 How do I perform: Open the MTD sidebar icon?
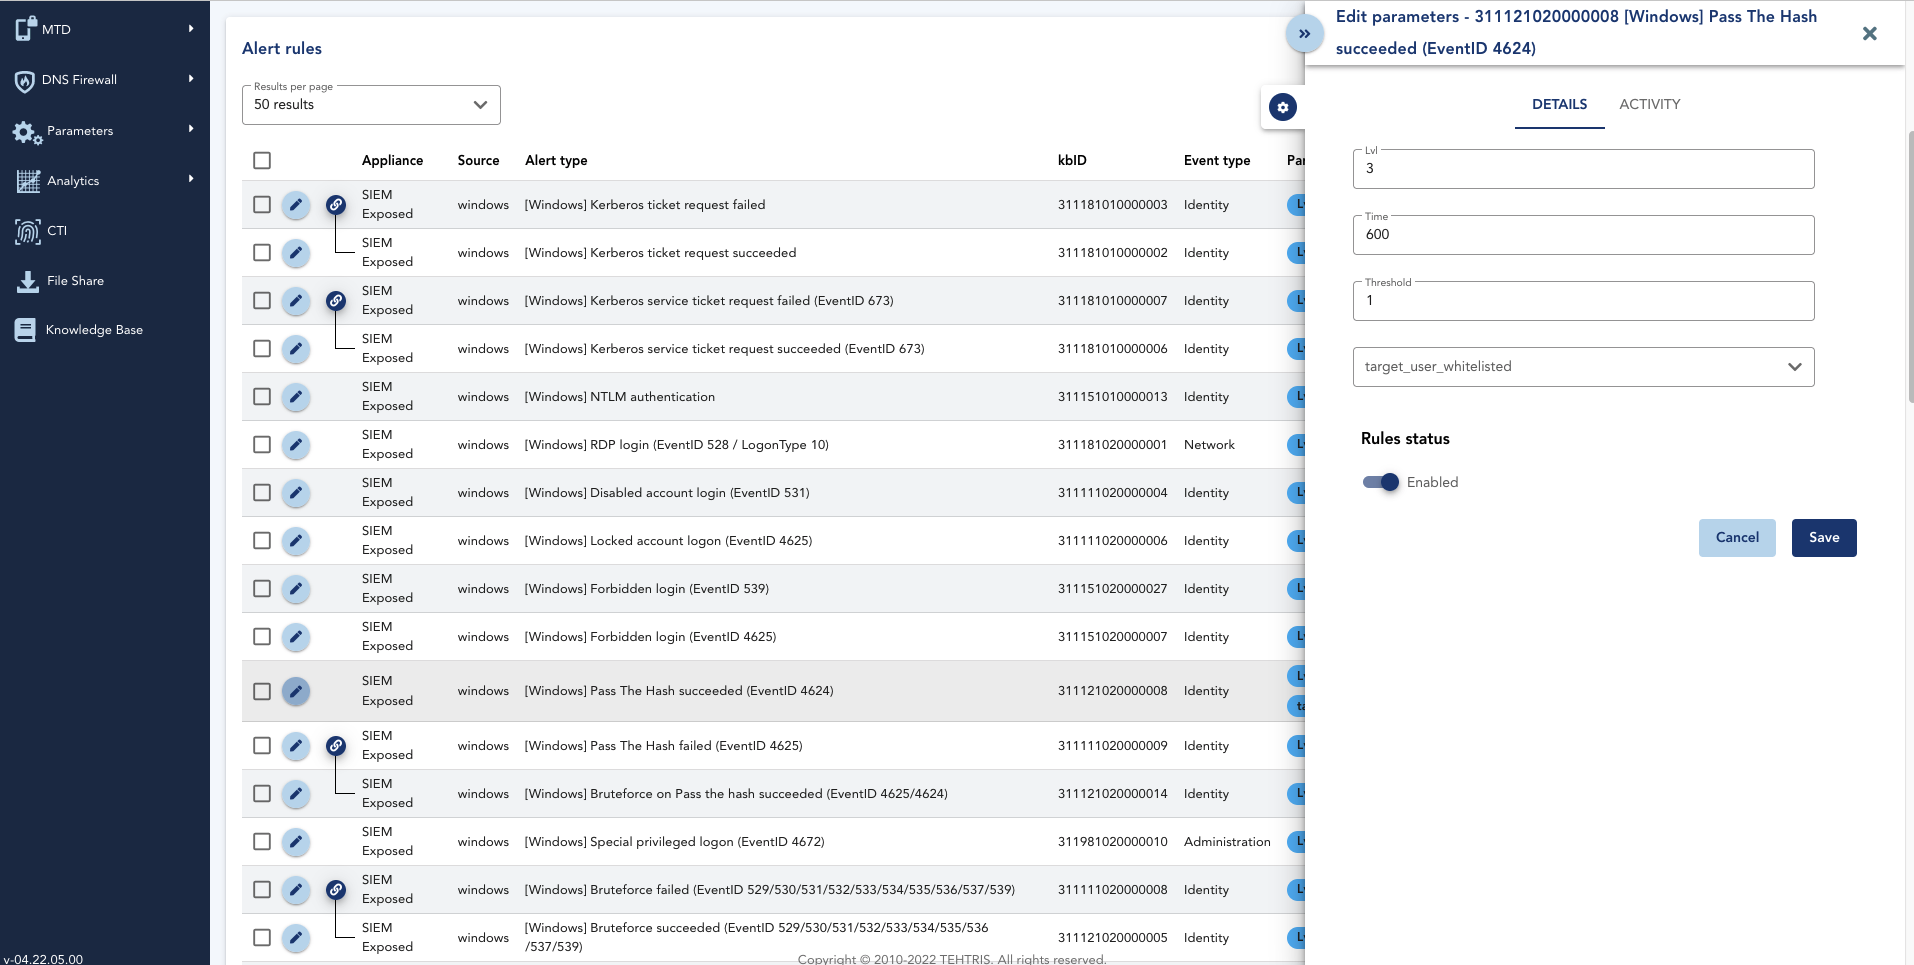tap(26, 29)
